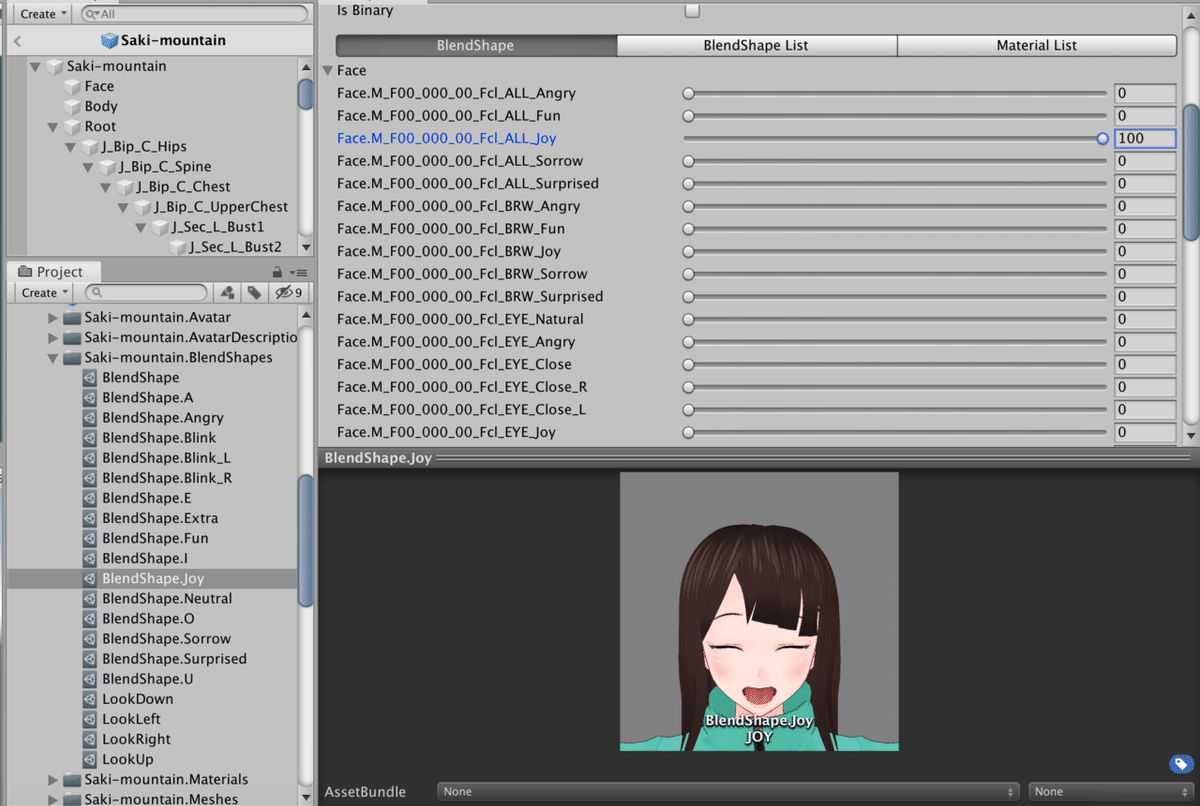Collapse the Root bone node
This screenshot has height=806, width=1200.
tap(54, 127)
